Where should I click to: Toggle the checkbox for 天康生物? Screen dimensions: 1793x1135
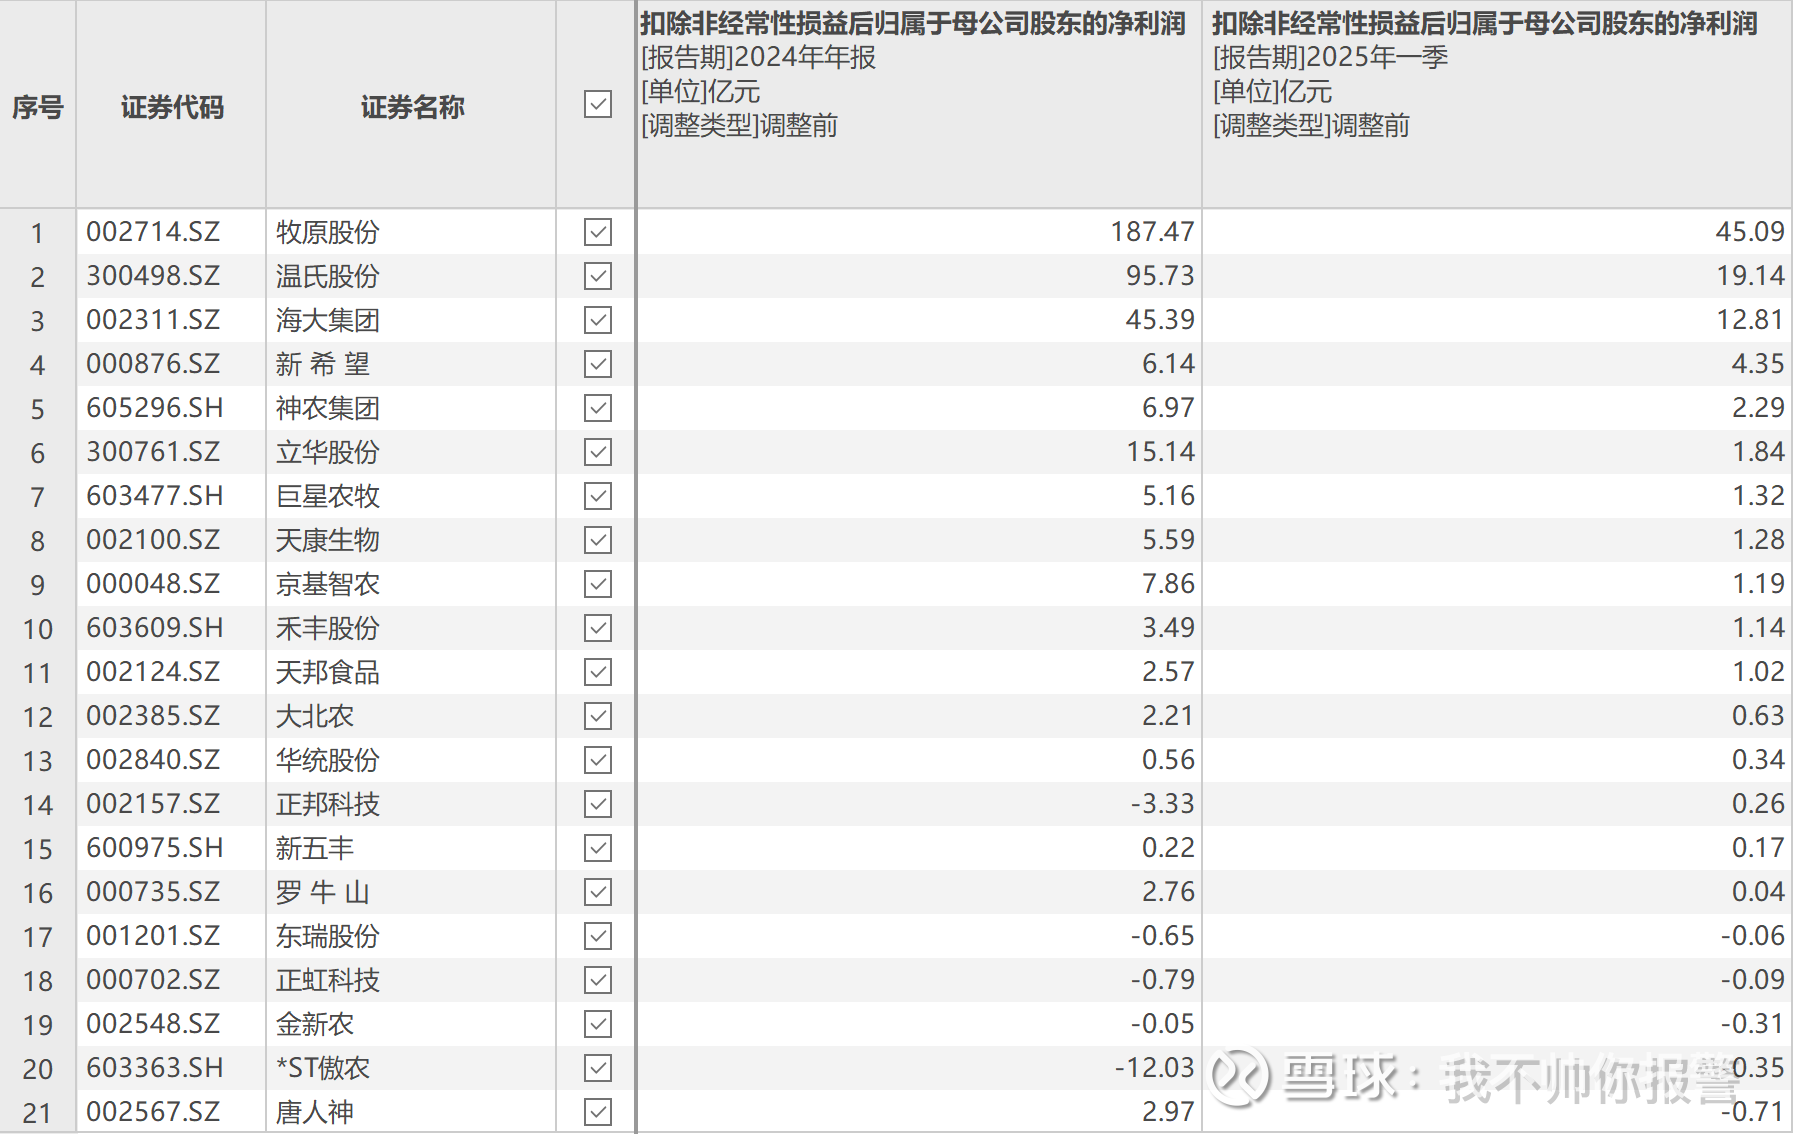pos(598,540)
